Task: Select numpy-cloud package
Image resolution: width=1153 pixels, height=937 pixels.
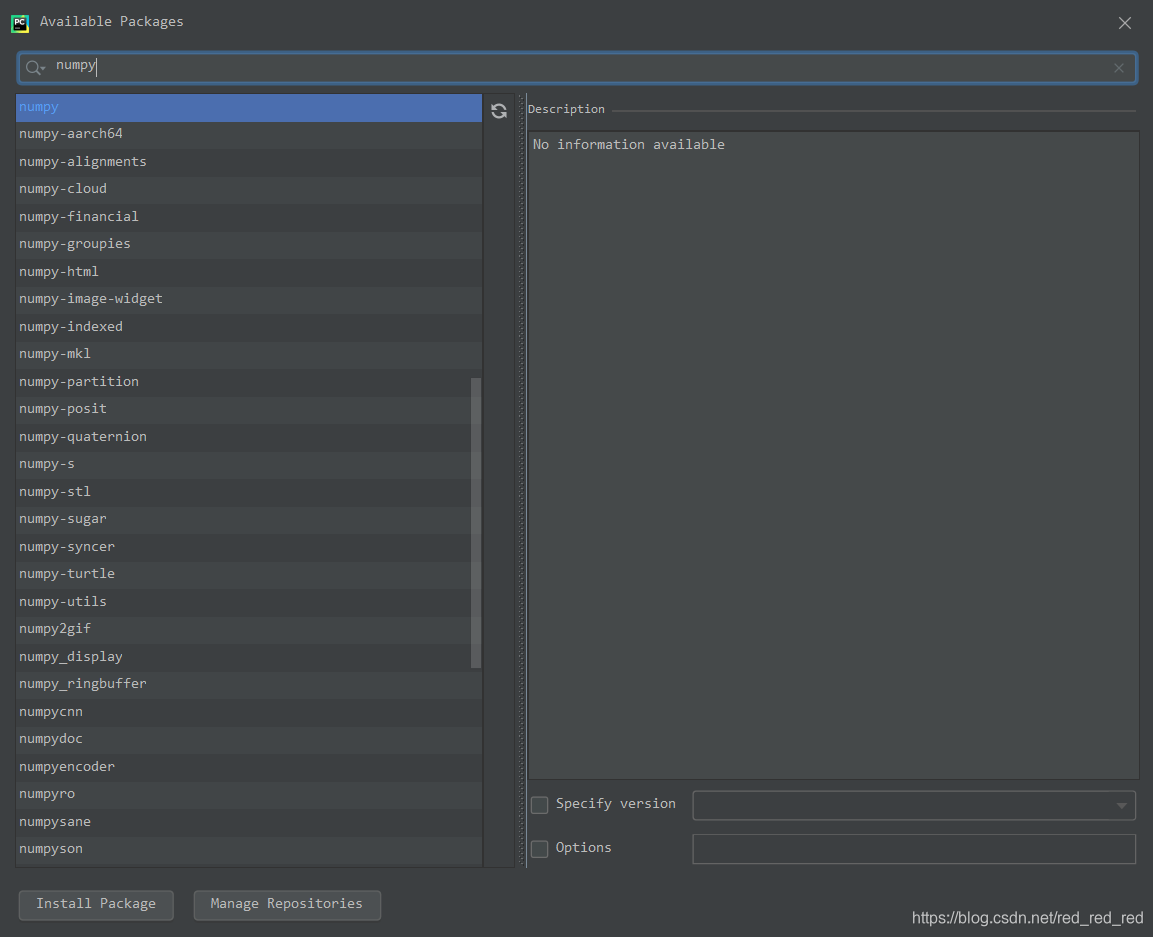Action: point(249,190)
